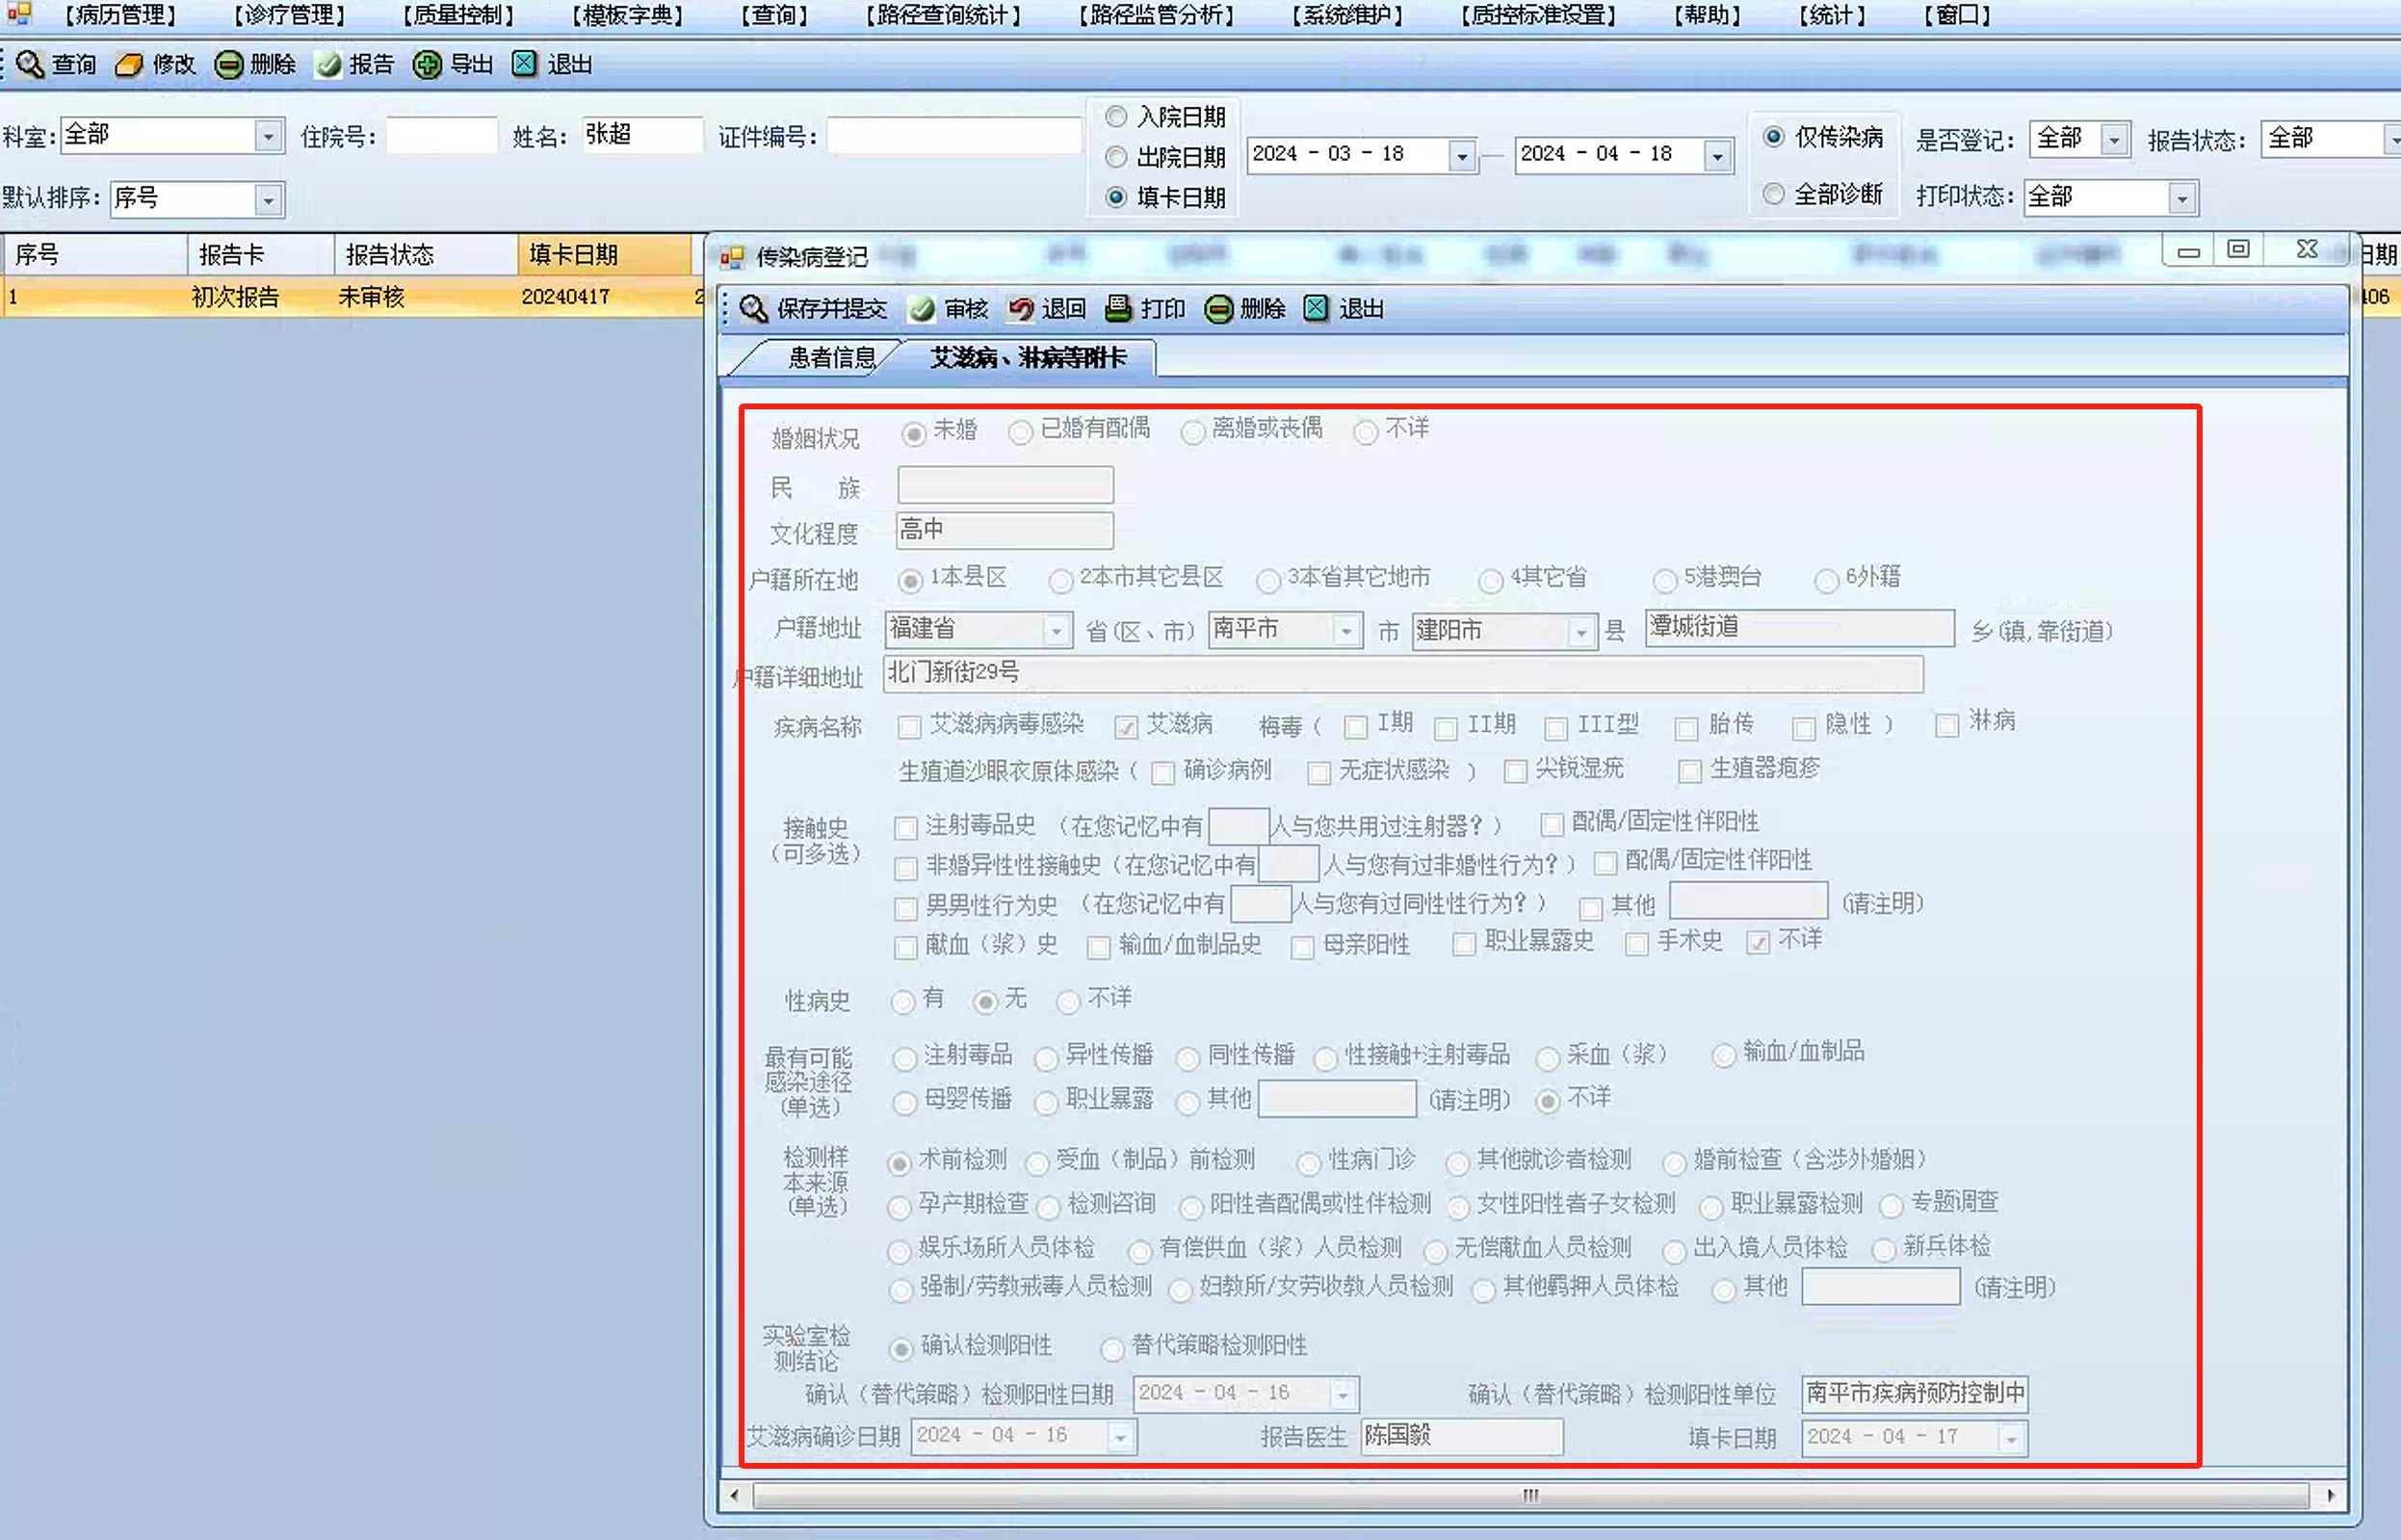
Task: Open the 质量控制 menu
Action: (458, 15)
